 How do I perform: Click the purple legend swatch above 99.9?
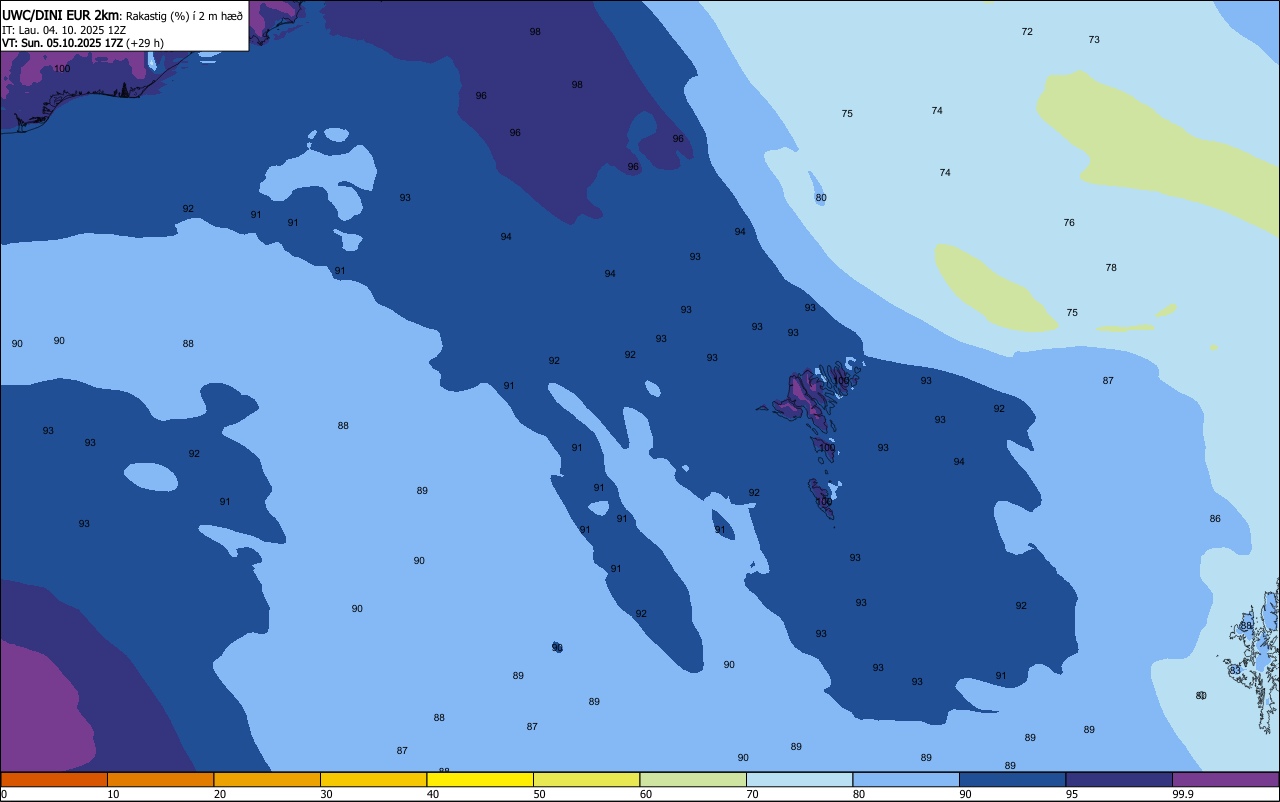1225,779
